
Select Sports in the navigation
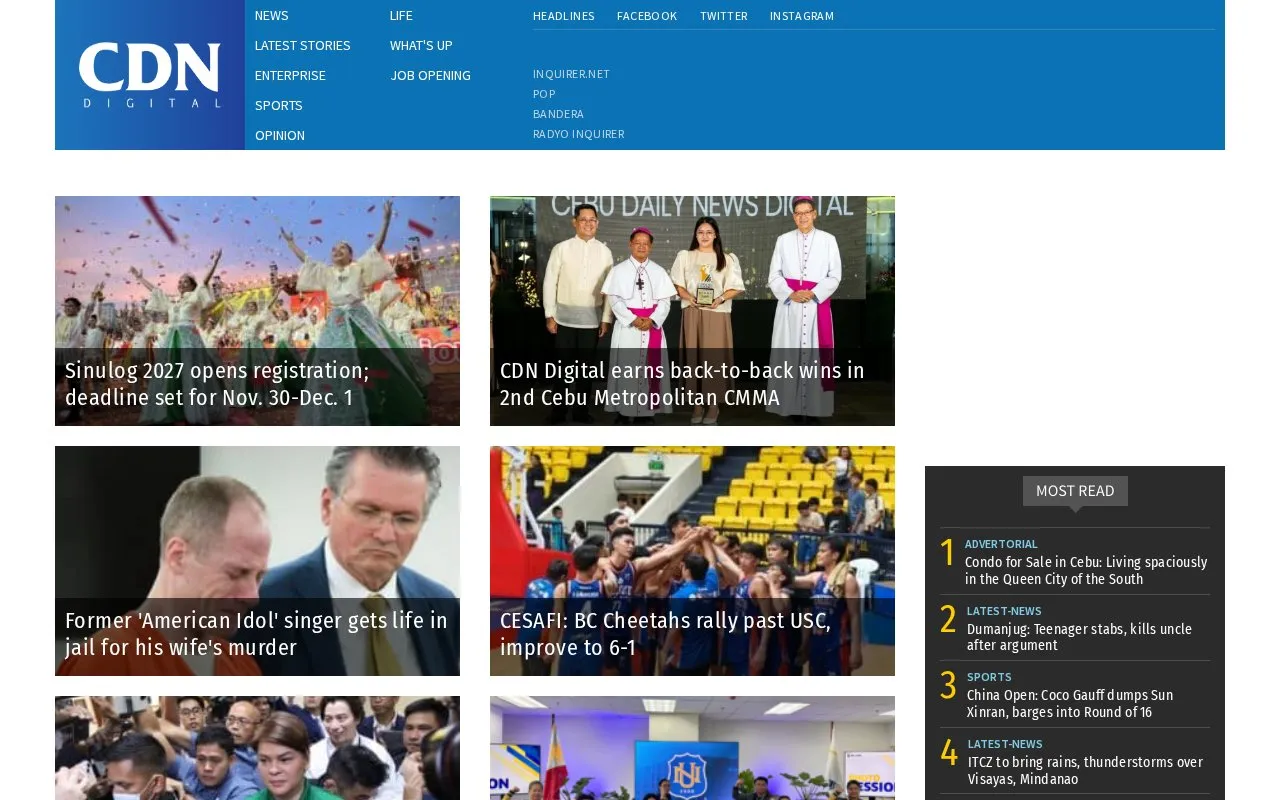pos(278,106)
